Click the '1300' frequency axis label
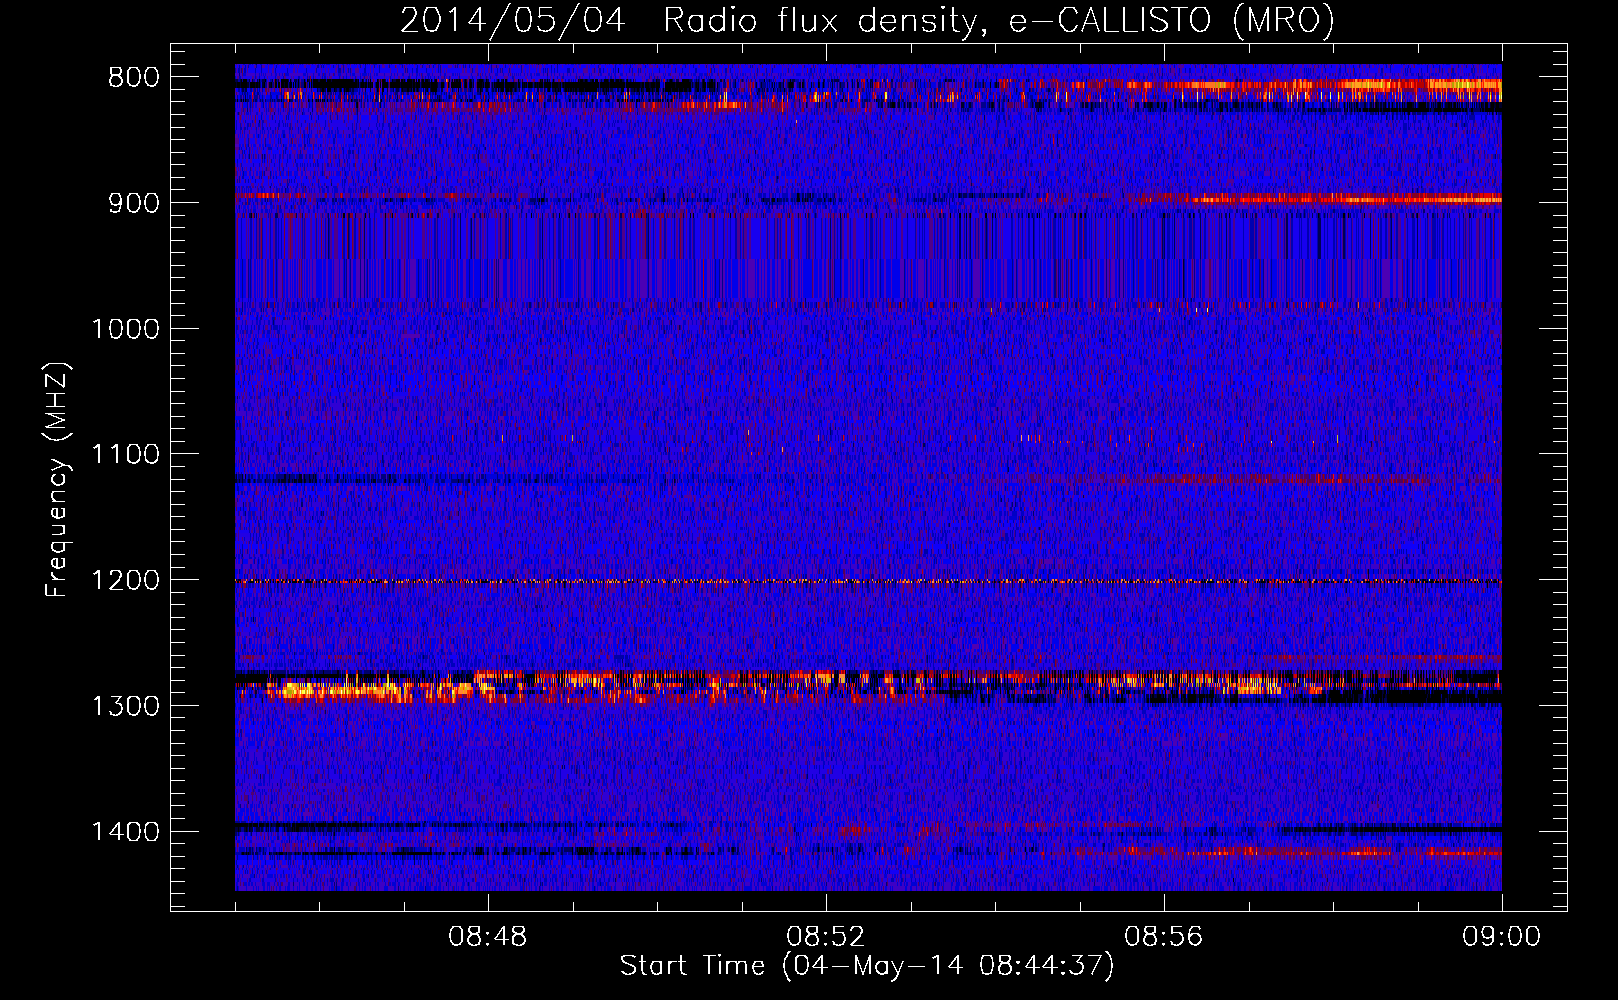 tap(126, 706)
